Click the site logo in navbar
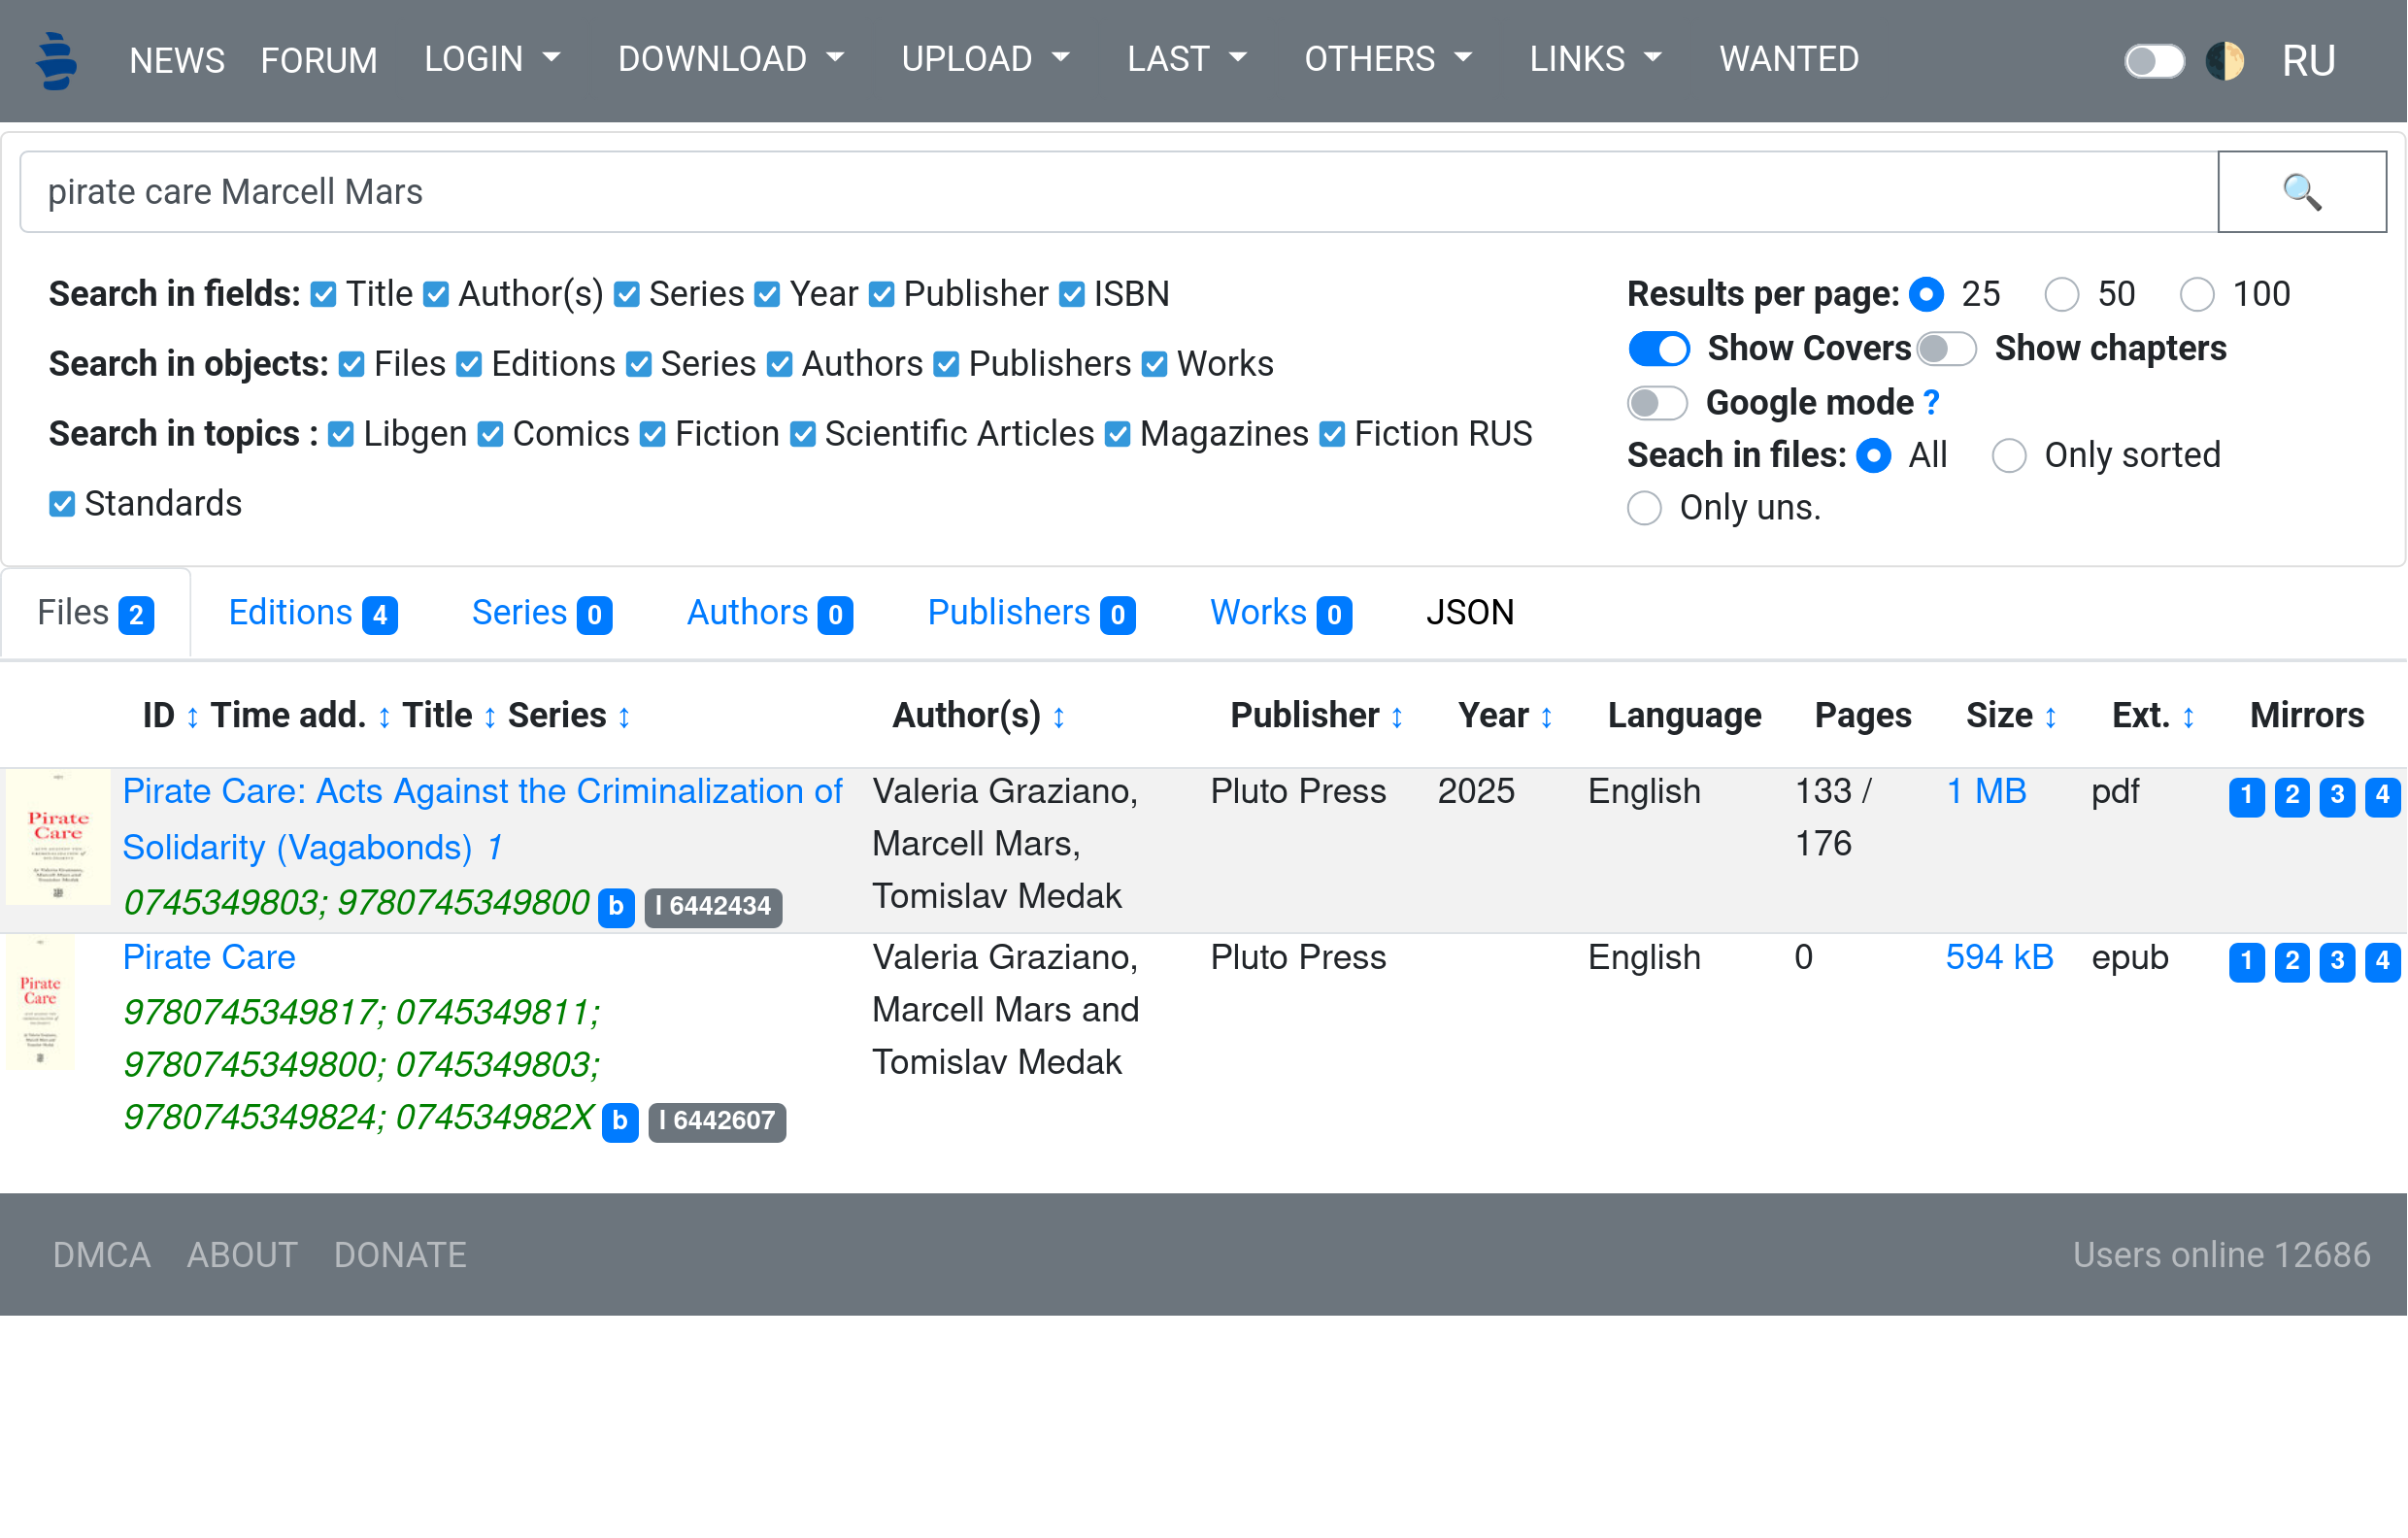The height and width of the screenshot is (1538, 2408). point(56,60)
